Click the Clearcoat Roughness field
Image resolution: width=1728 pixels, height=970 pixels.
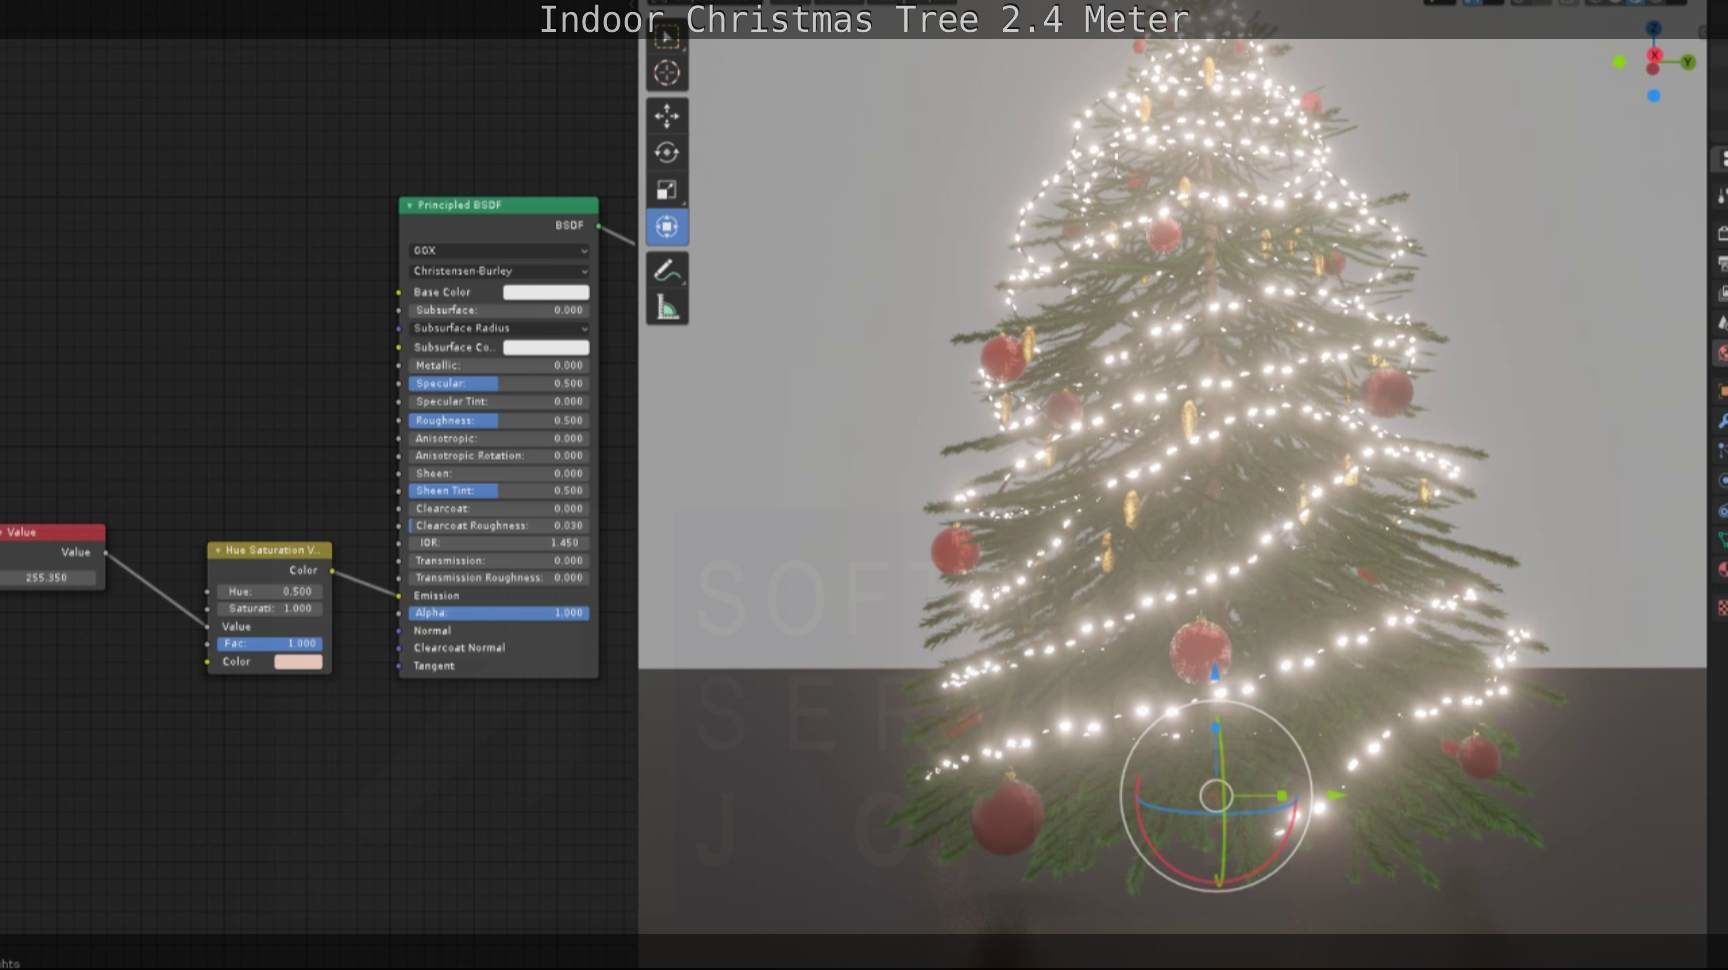(x=499, y=526)
